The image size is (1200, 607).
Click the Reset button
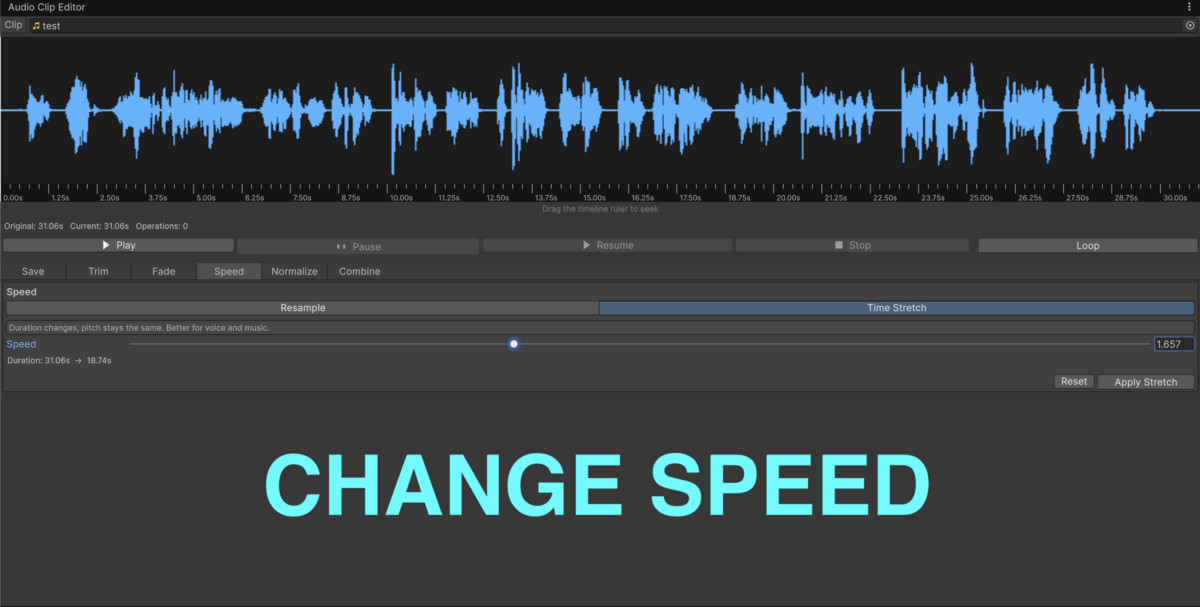point(1074,381)
